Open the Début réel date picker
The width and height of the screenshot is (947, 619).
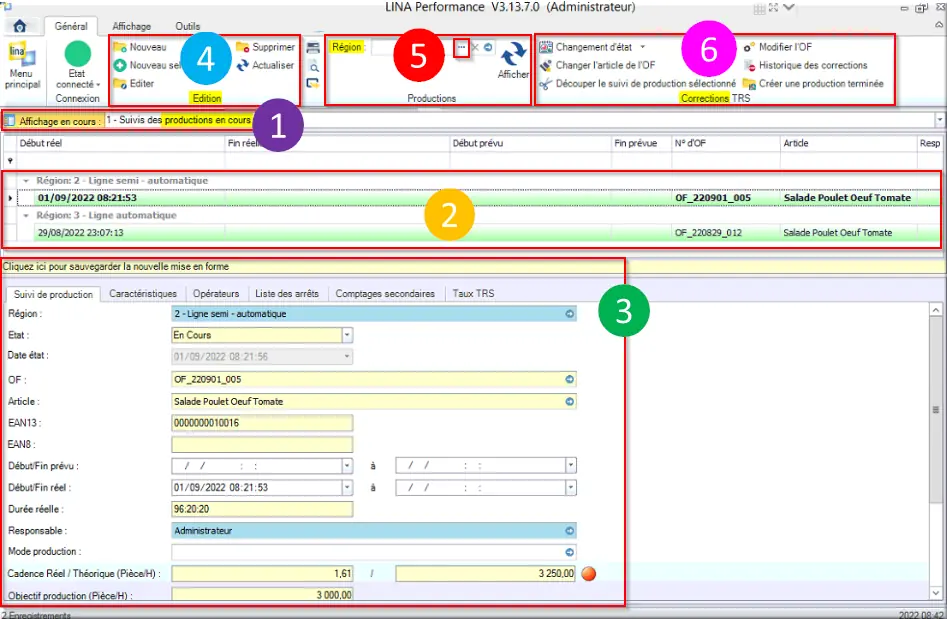347,488
